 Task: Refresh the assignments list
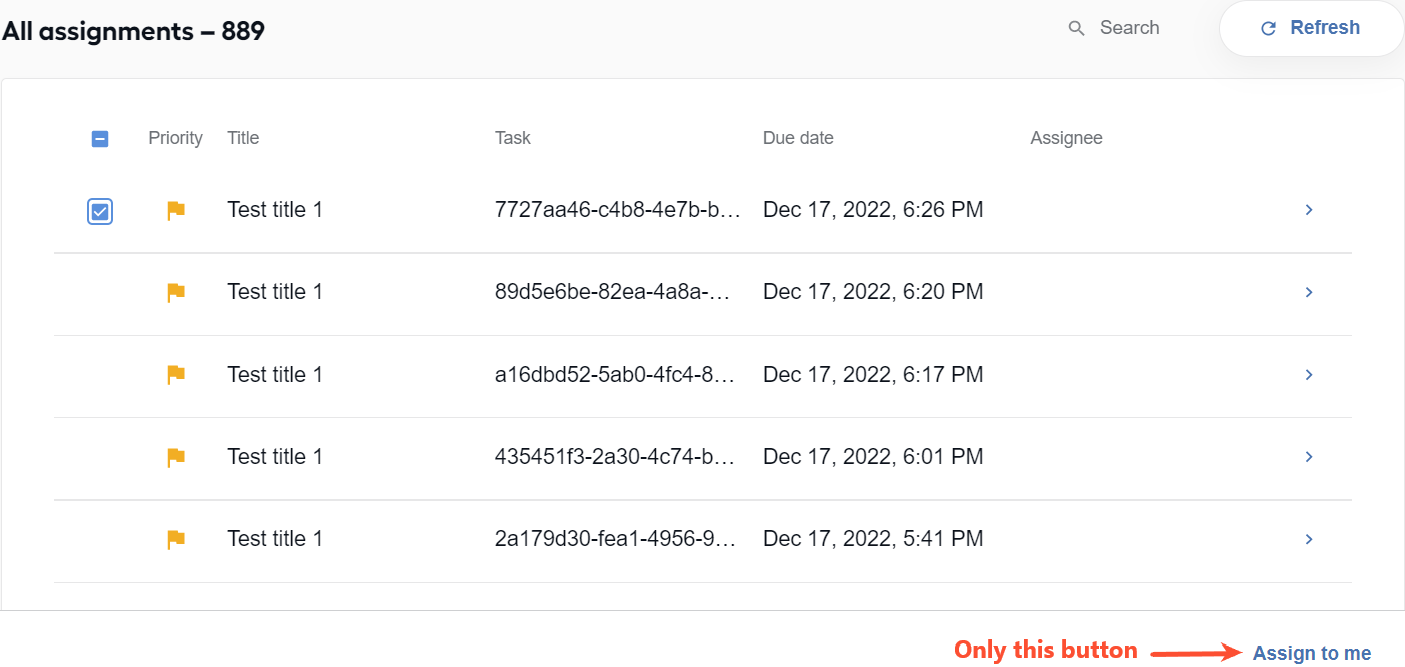click(1311, 28)
